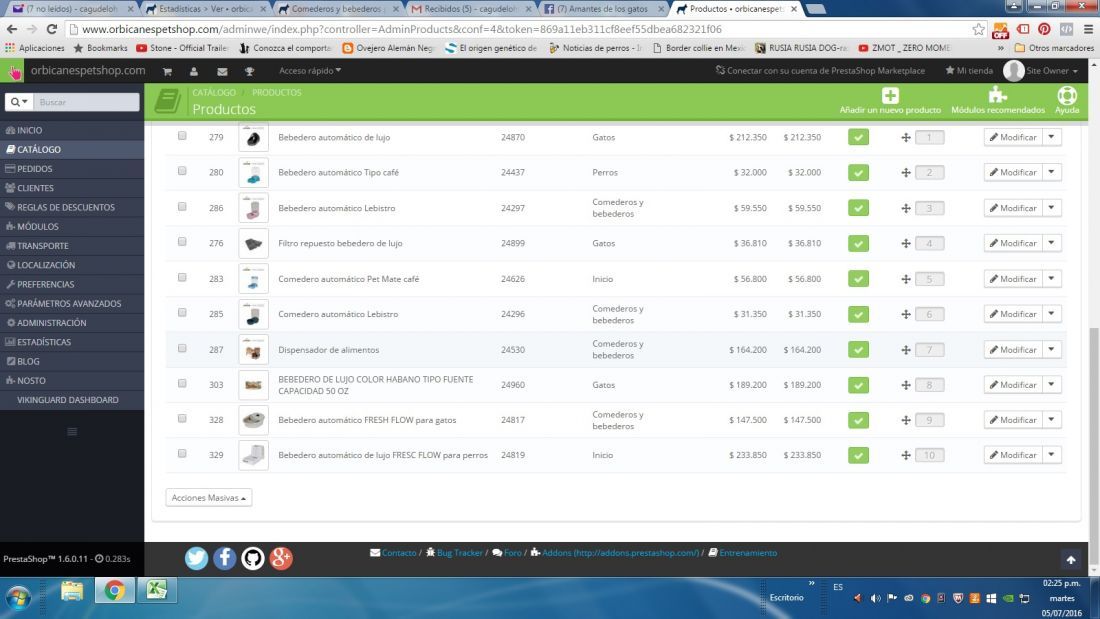Select checkbox for product 279
The height and width of the screenshot is (619, 1100).
pyautogui.click(x=182, y=135)
